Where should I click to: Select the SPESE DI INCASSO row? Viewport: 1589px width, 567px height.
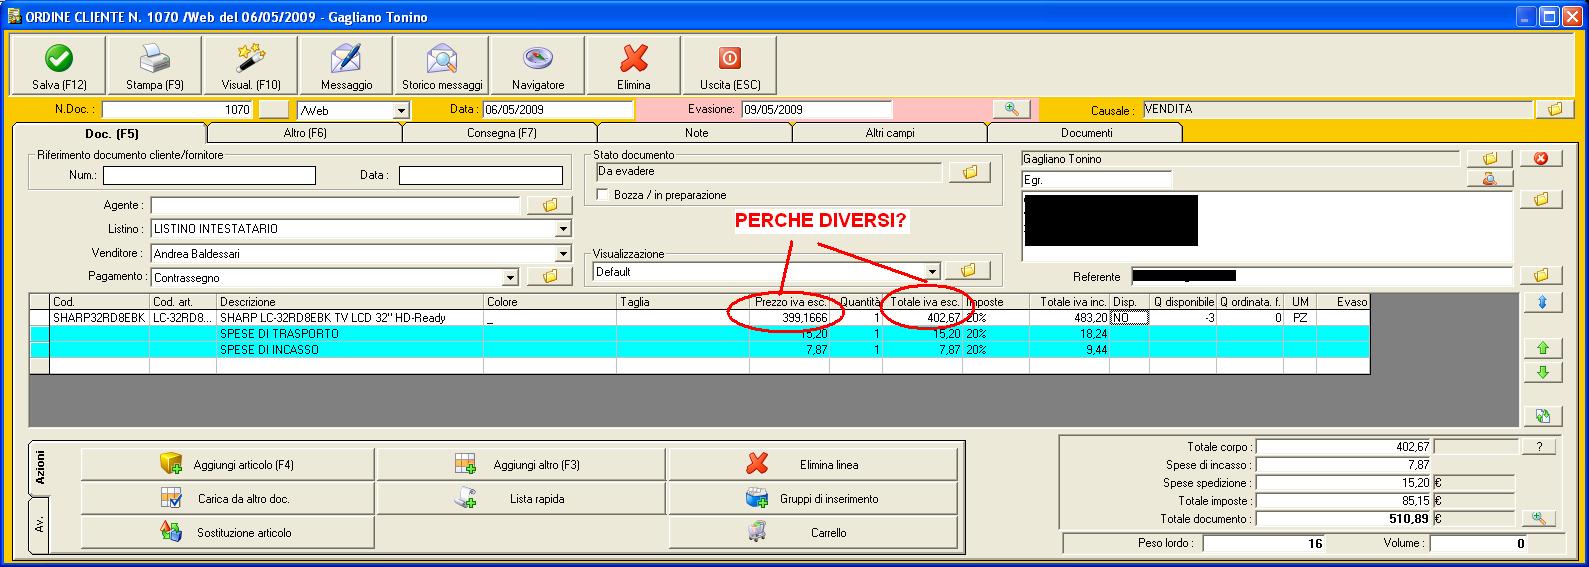(x=700, y=349)
